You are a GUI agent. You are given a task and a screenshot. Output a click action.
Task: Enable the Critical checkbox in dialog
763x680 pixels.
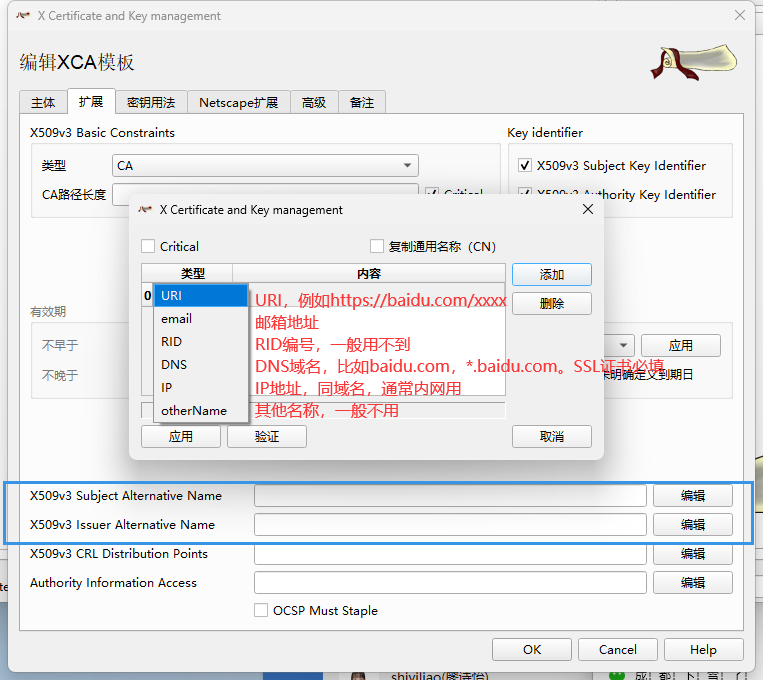(149, 247)
